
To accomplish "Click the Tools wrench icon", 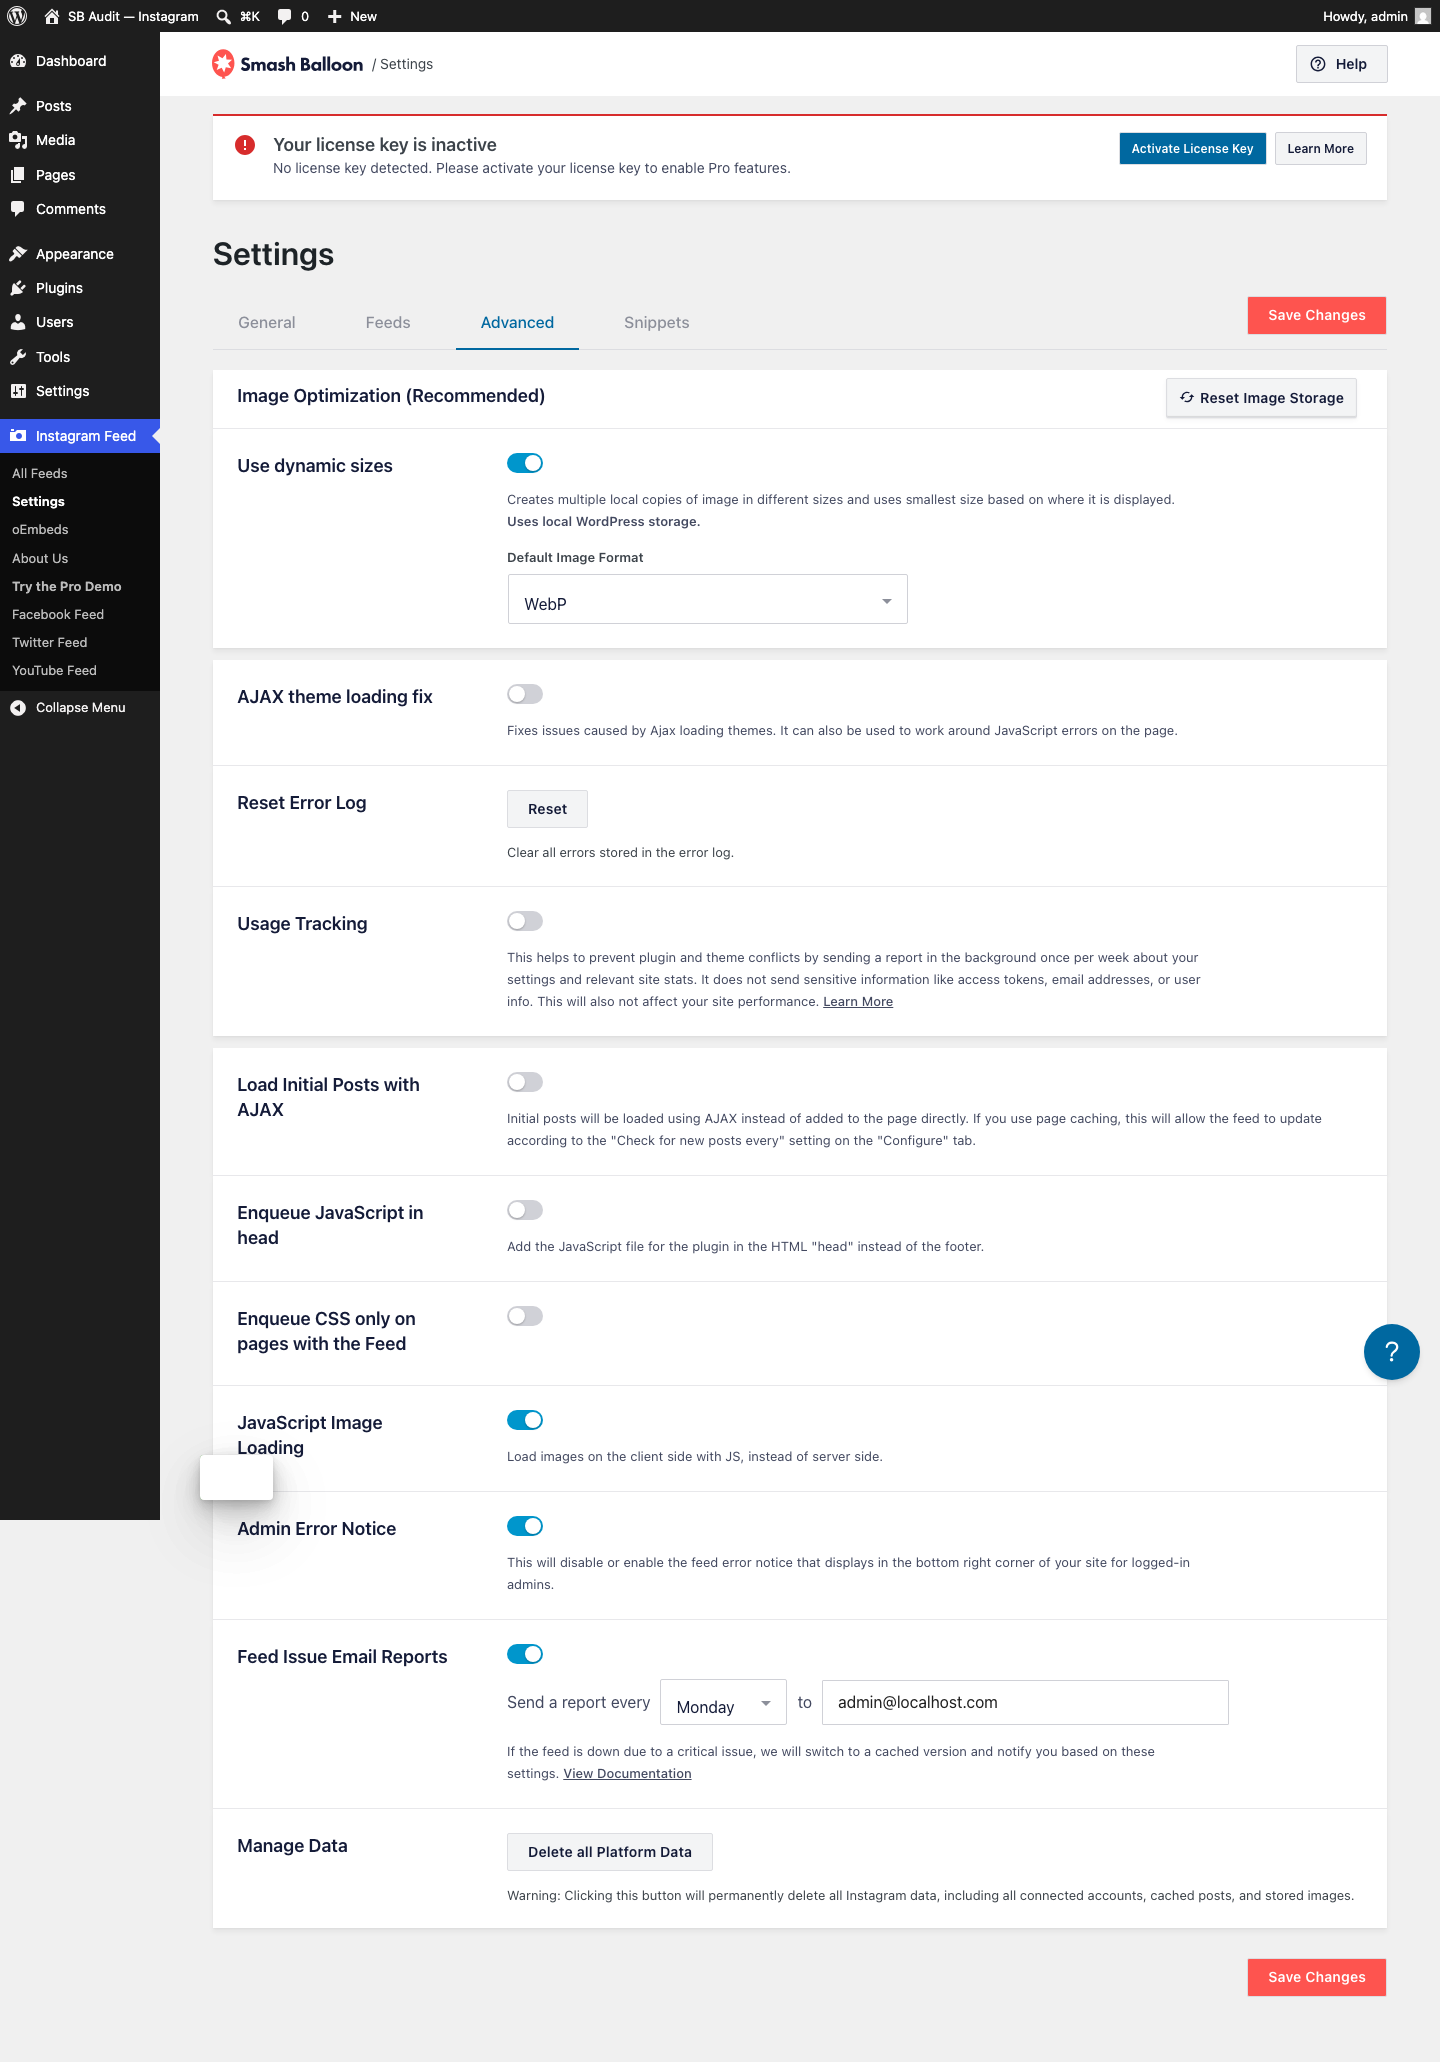I will [x=18, y=357].
